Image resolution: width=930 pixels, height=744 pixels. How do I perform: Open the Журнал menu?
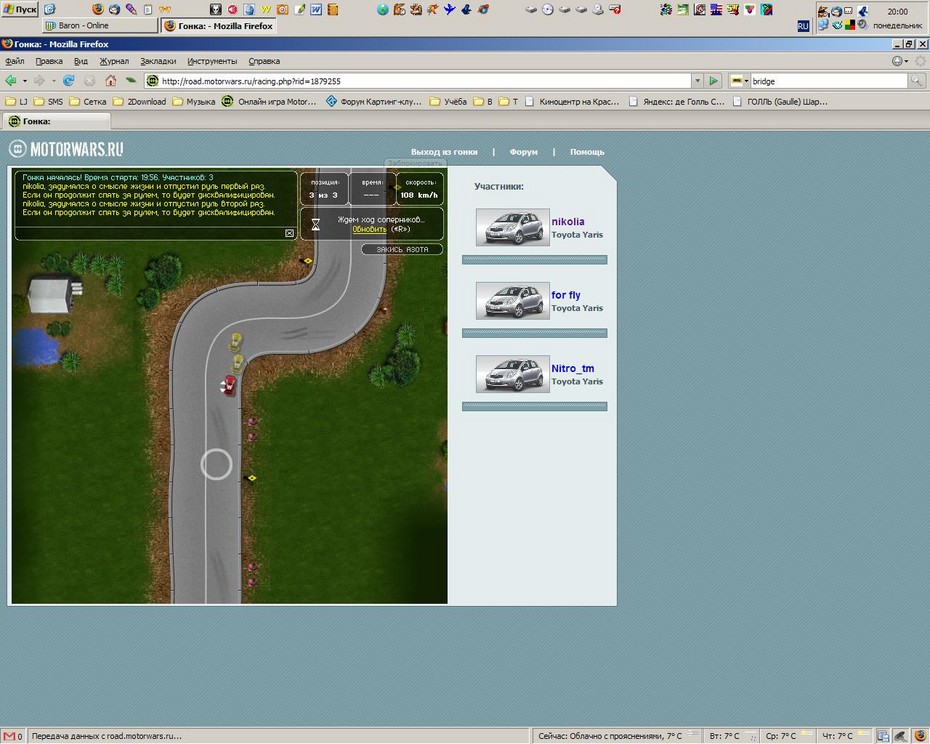coord(114,61)
